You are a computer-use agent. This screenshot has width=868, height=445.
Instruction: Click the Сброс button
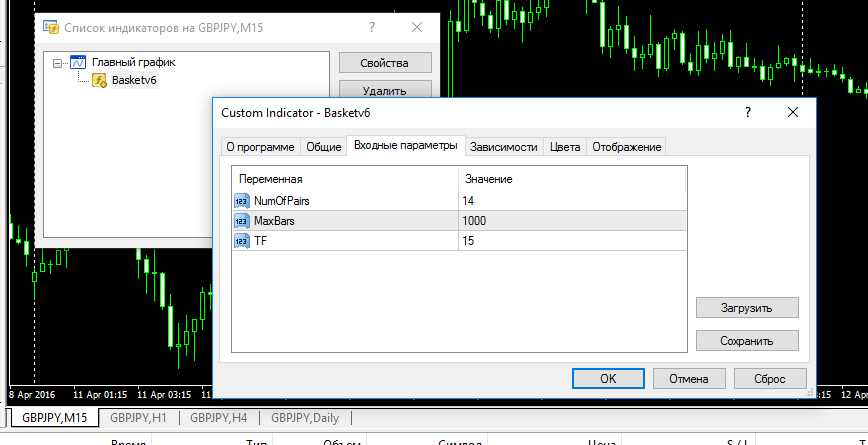[x=769, y=379]
